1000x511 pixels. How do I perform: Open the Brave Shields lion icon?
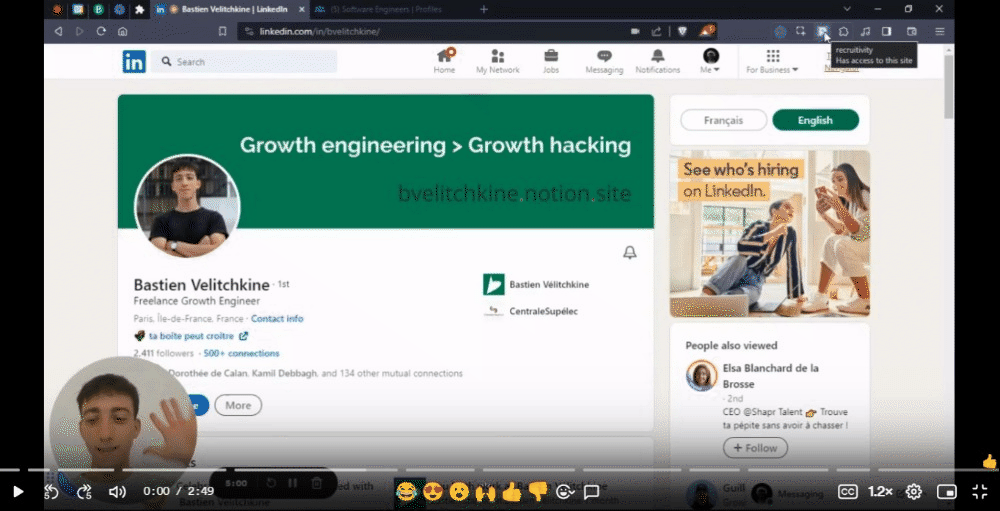(x=682, y=31)
